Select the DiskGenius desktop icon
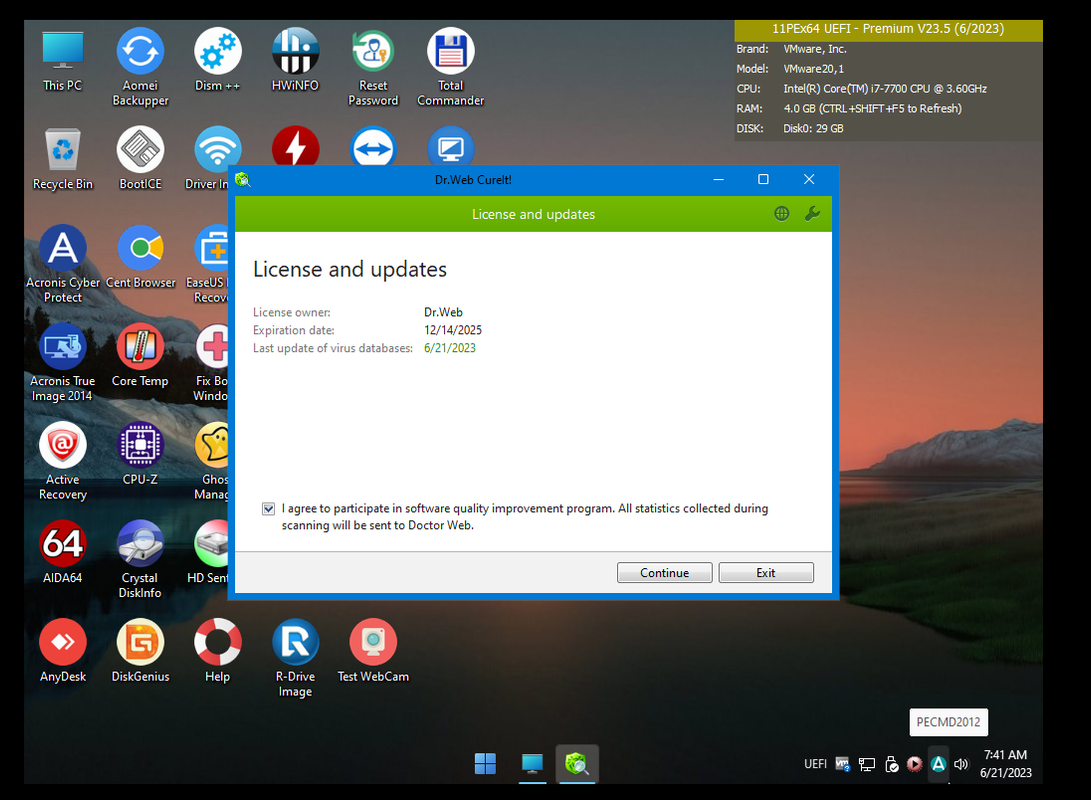 point(141,652)
